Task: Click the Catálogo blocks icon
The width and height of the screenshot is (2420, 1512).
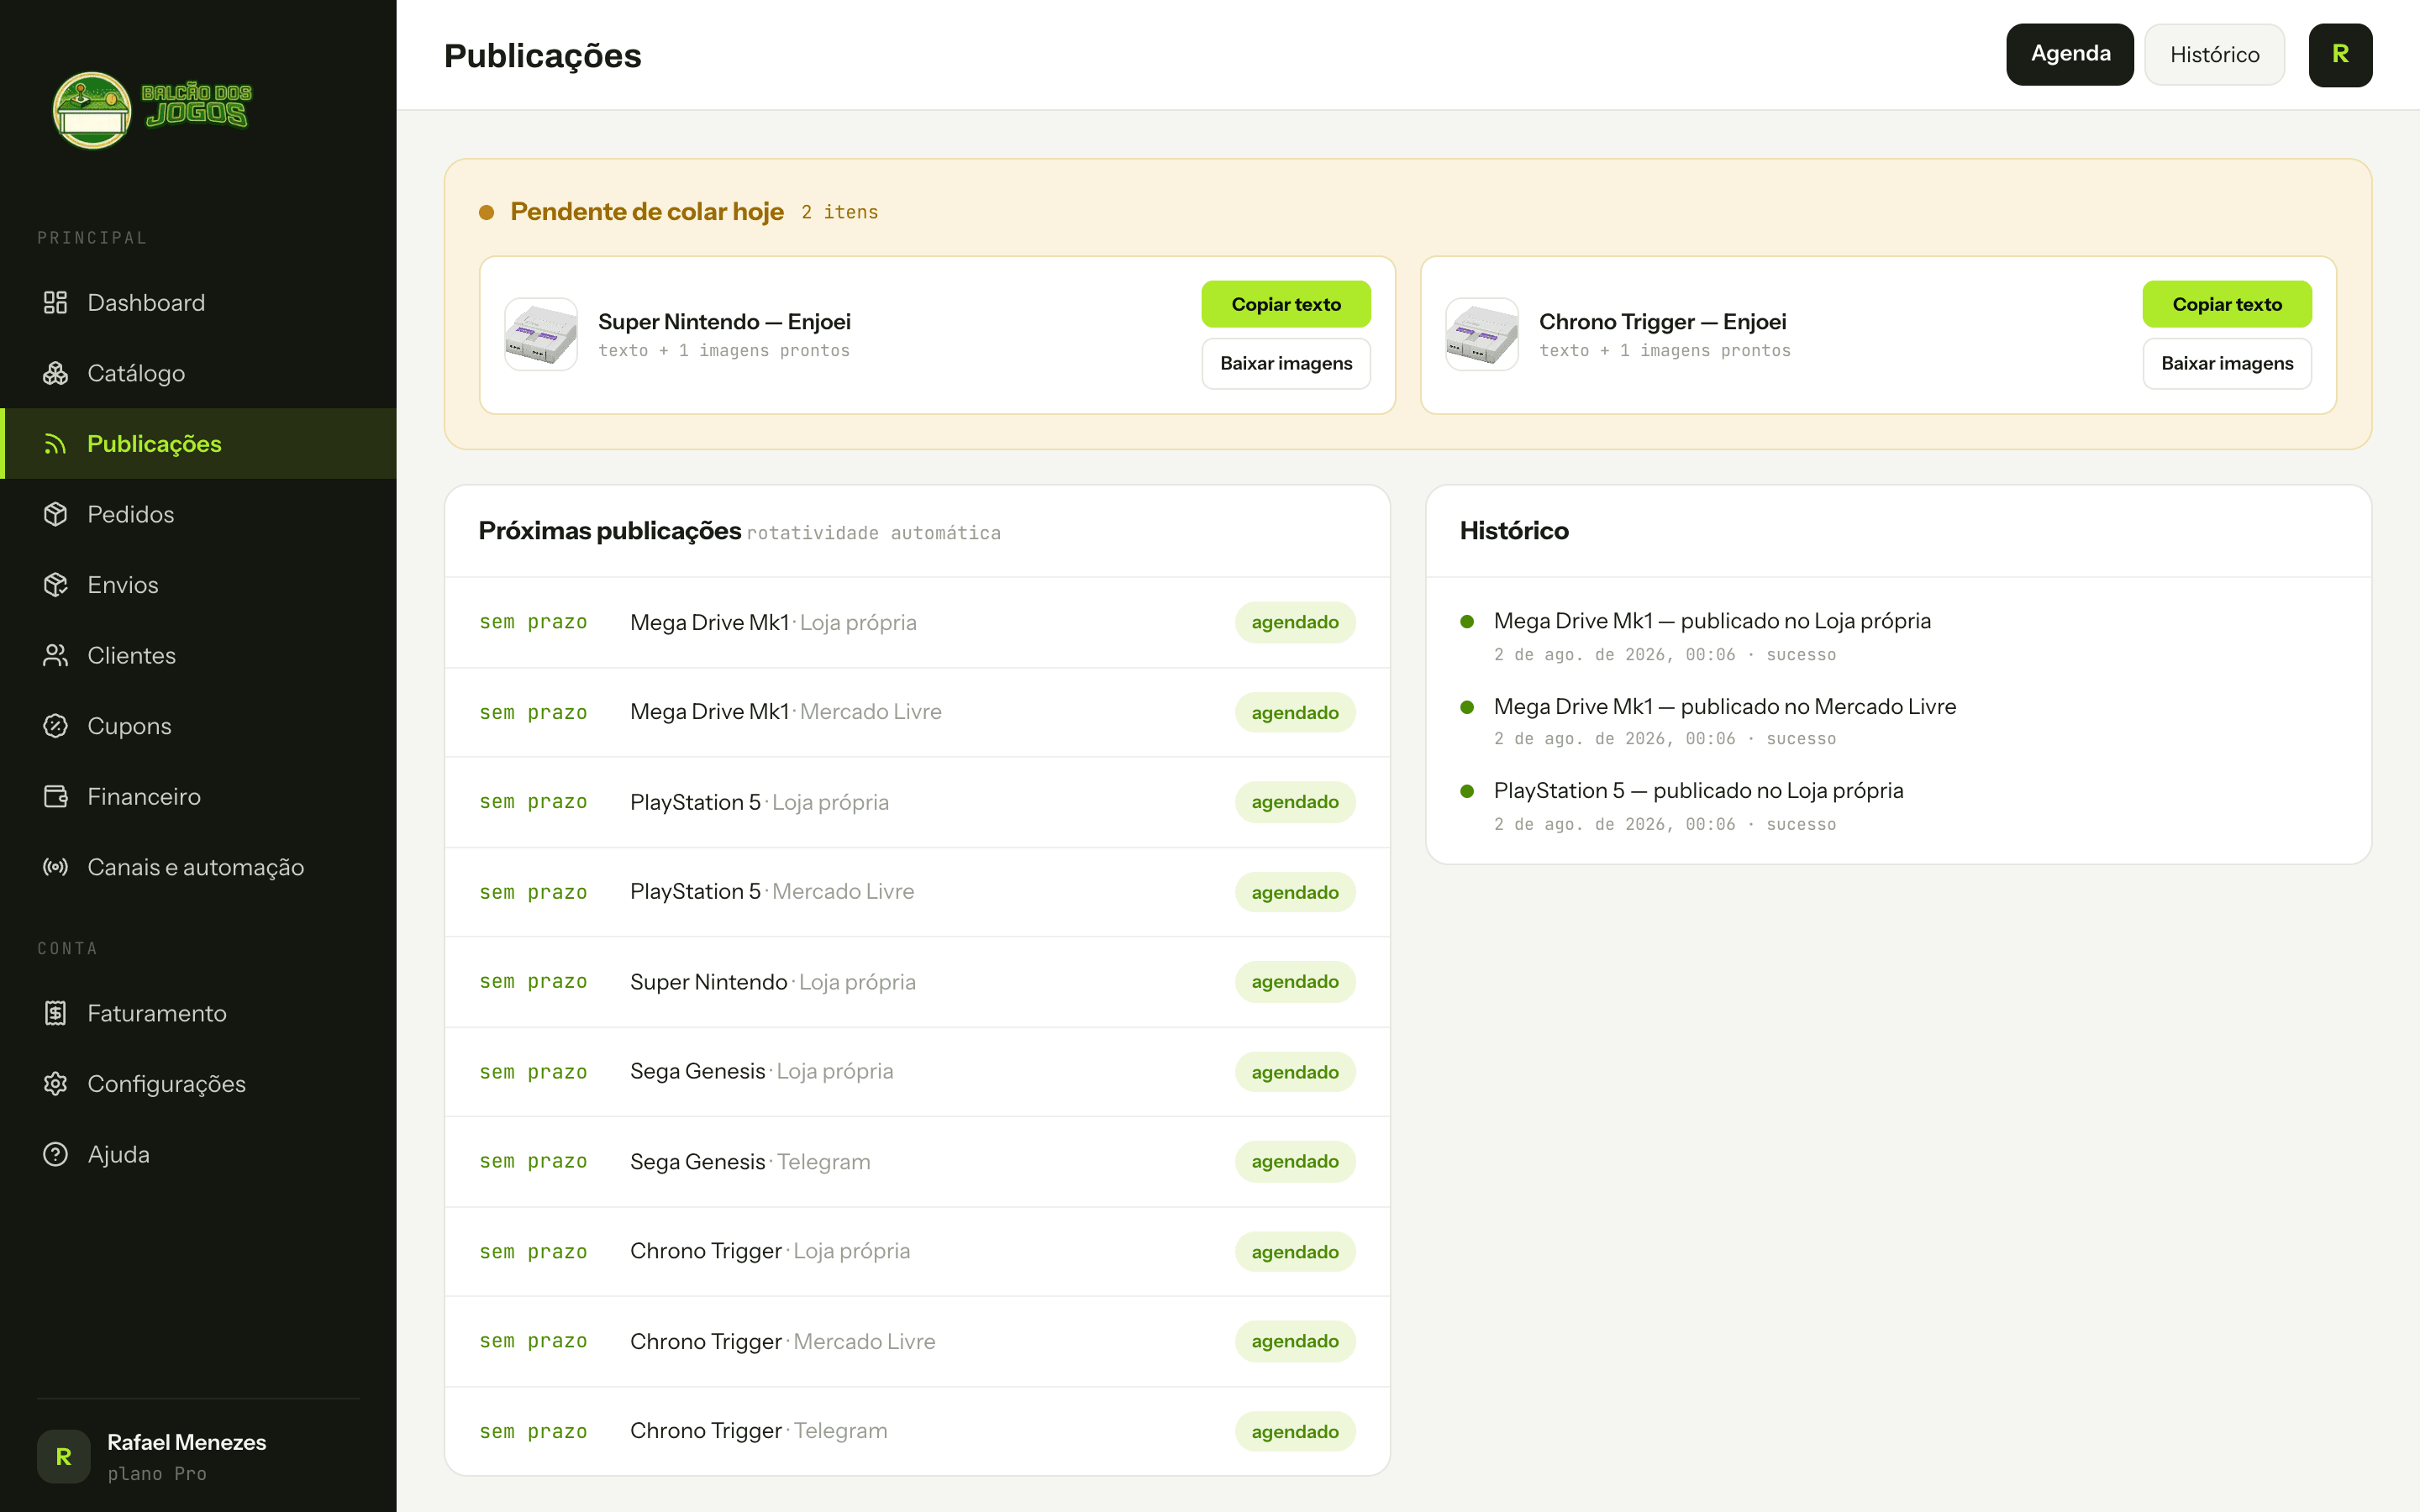Action: tap(55, 373)
